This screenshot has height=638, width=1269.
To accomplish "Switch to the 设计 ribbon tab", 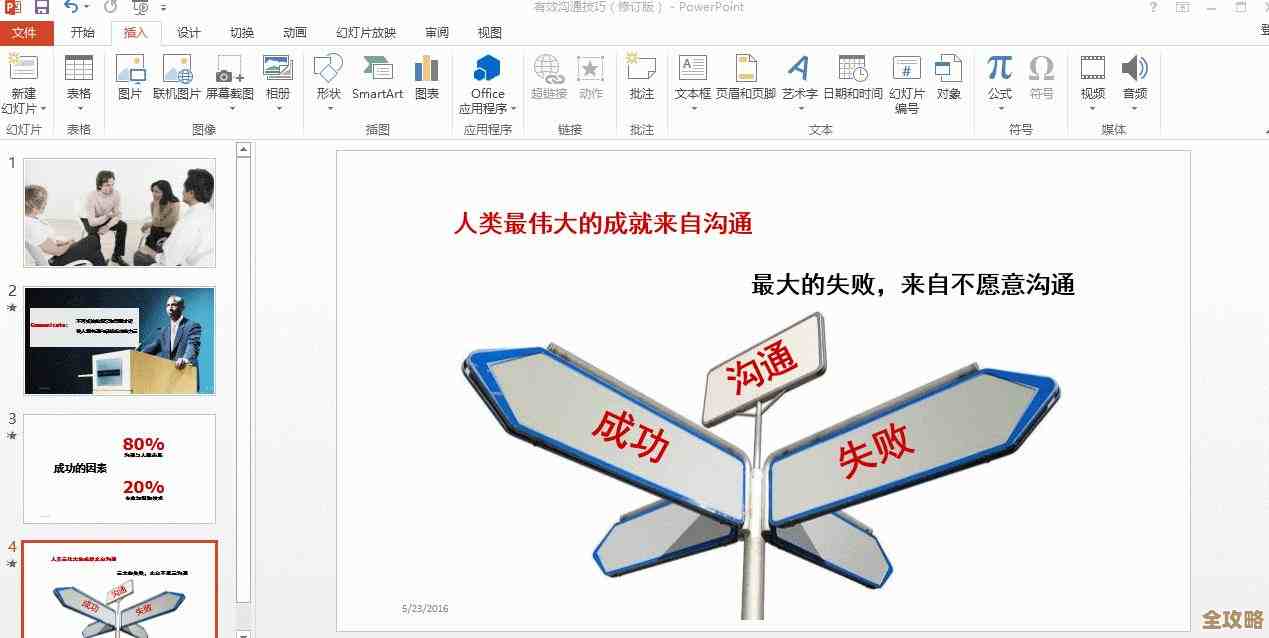I will [x=188, y=32].
